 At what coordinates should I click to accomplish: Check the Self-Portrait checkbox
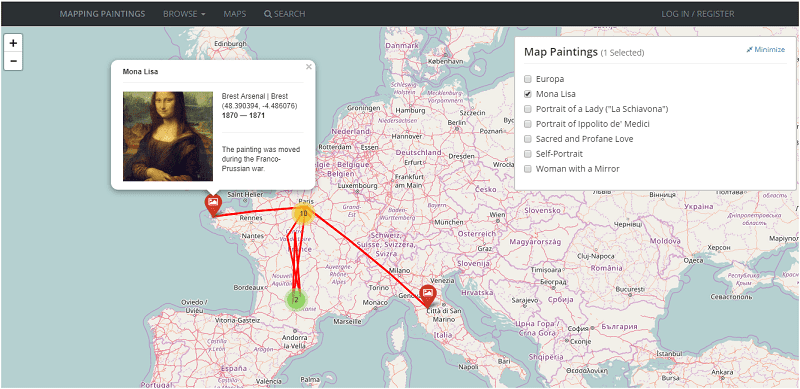[x=528, y=154]
